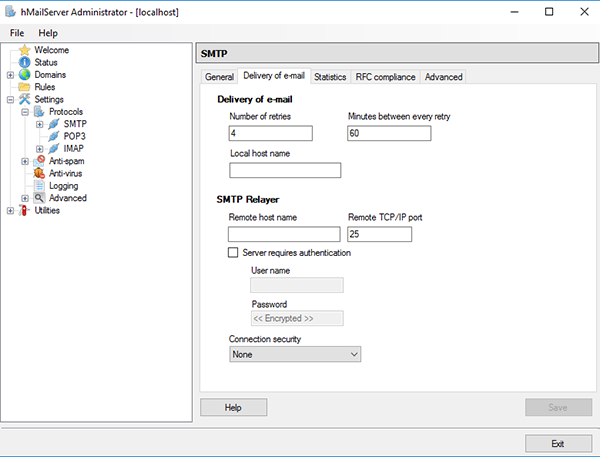
Task: Select the POP3 tree item label
Action: pos(75,136)
